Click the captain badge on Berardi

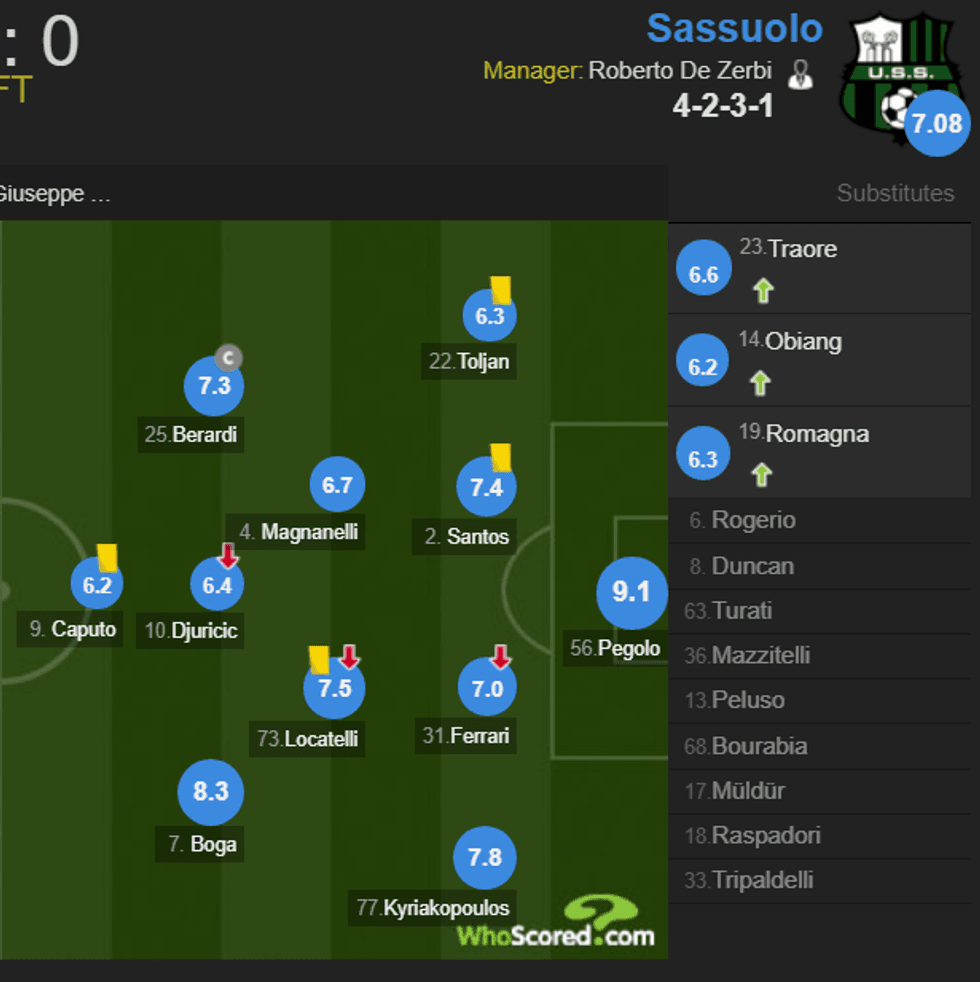pyautogui.click(x=229, y=358)
